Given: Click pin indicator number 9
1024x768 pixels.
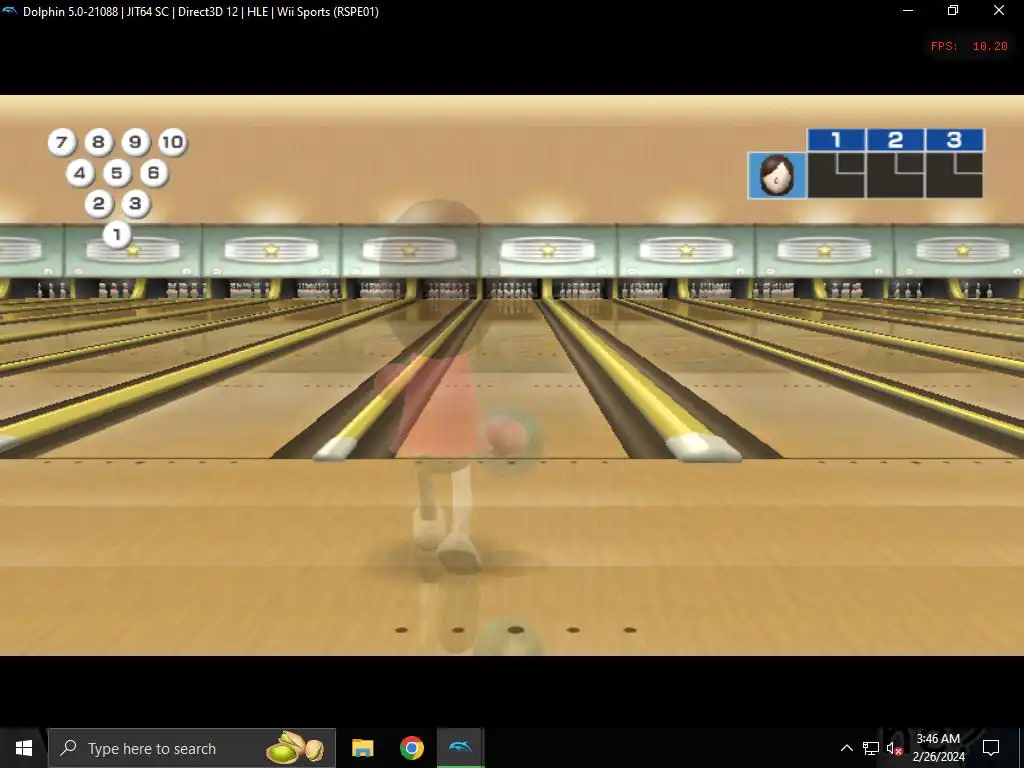Looking at the screenshot, I should [135, 142].
